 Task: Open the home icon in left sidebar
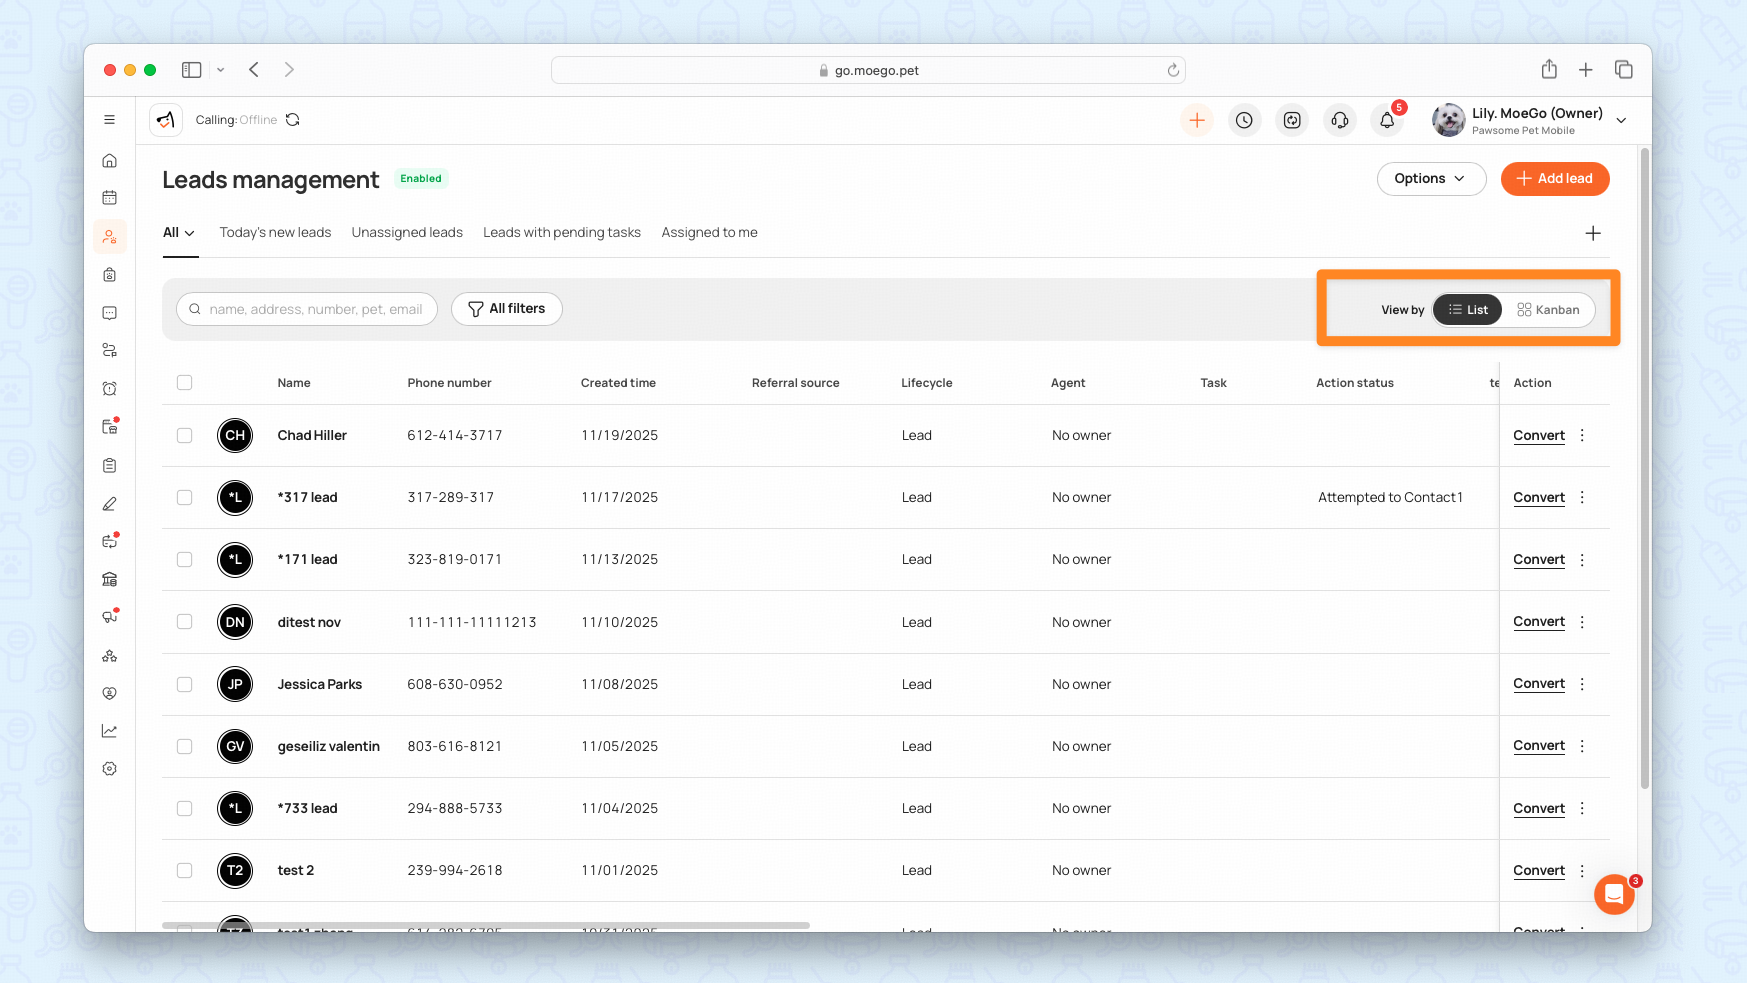(110, 161)
